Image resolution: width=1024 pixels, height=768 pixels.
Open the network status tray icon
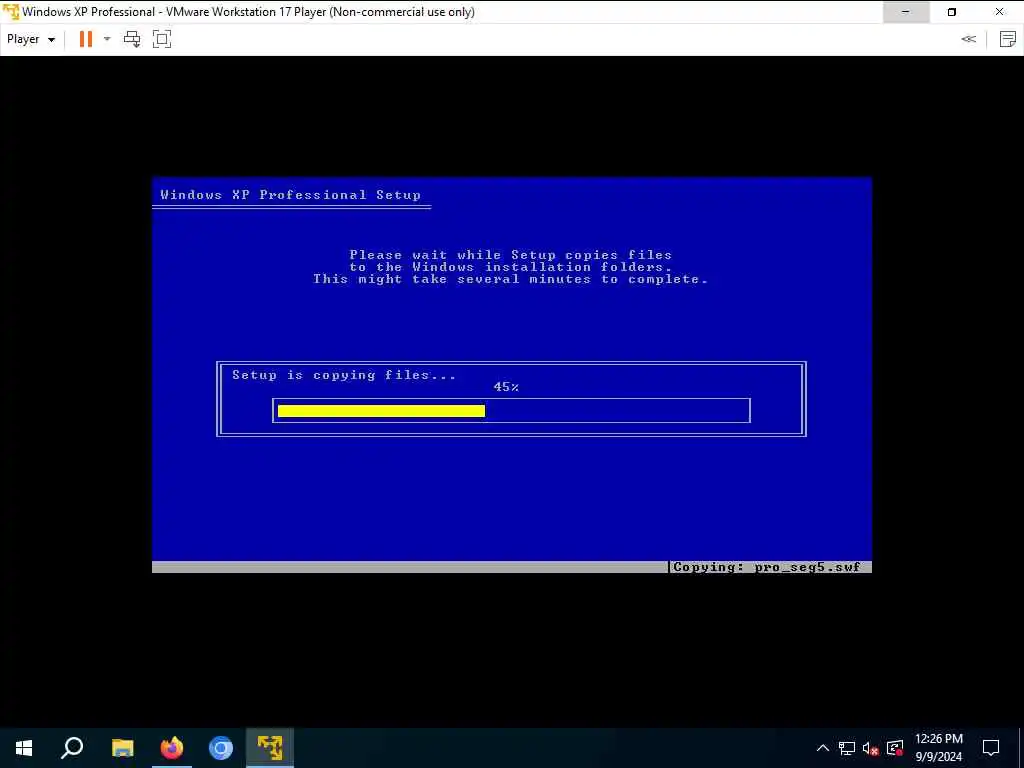847,748
